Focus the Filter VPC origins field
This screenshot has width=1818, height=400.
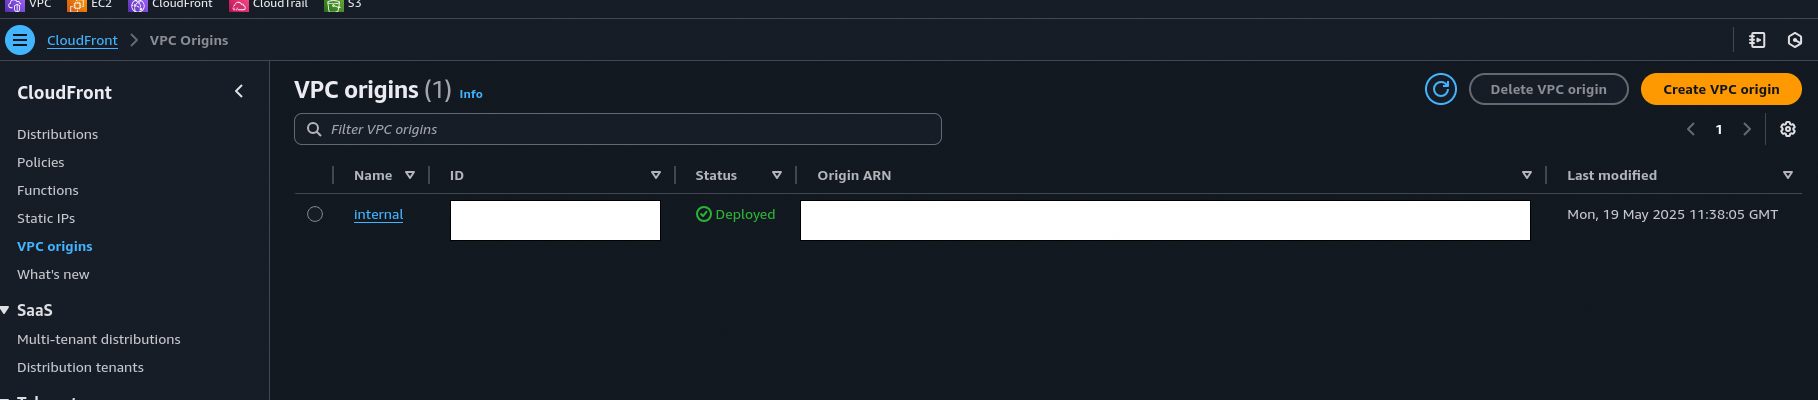(618, 129)
